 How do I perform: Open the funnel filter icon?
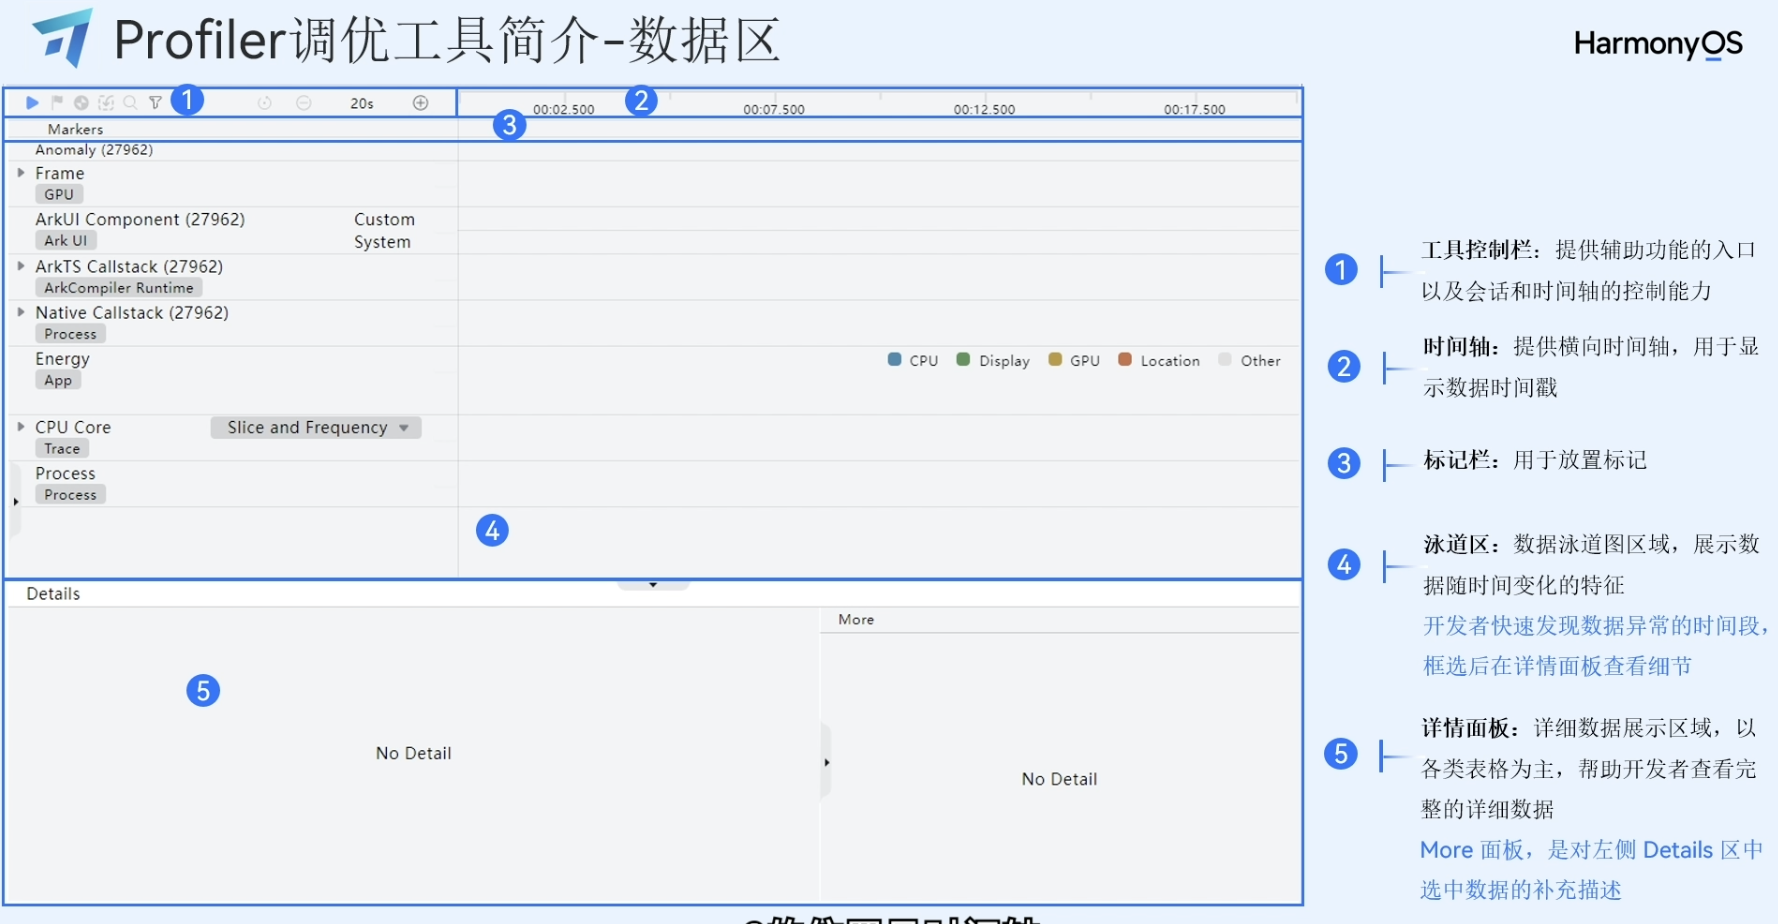155,102
